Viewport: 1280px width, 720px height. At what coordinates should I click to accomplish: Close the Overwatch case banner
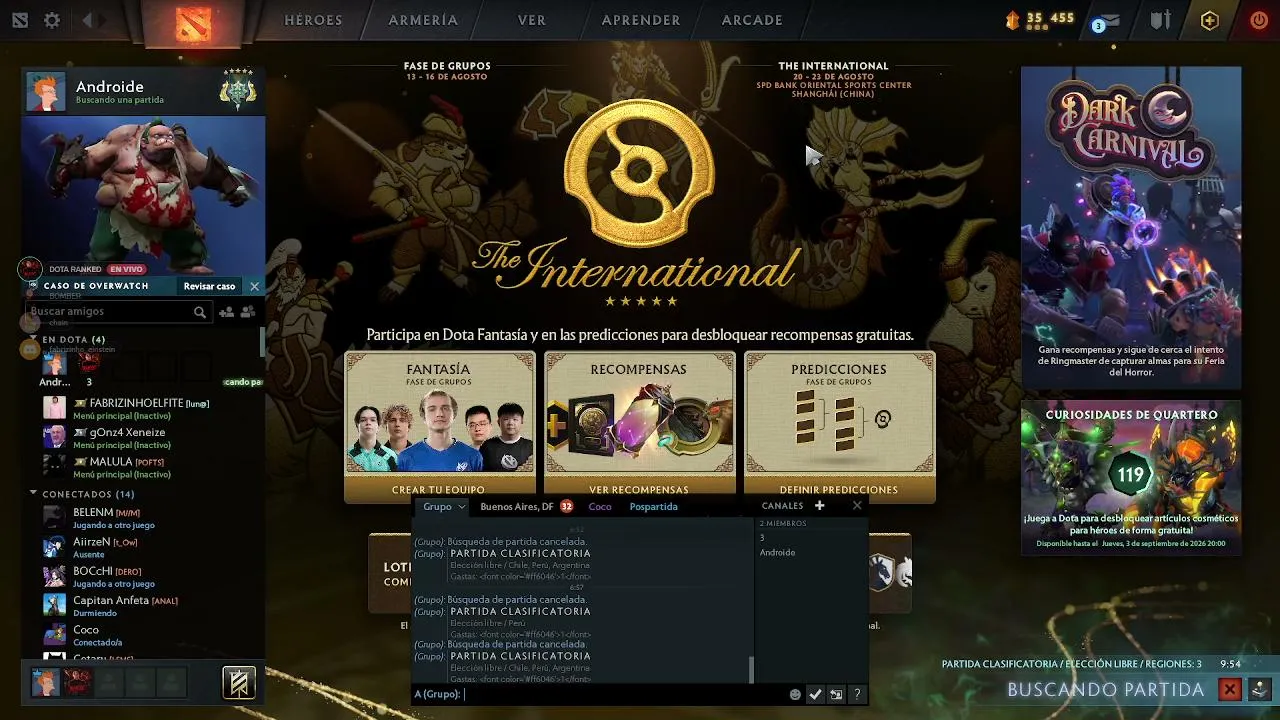(x=254, y=286)
